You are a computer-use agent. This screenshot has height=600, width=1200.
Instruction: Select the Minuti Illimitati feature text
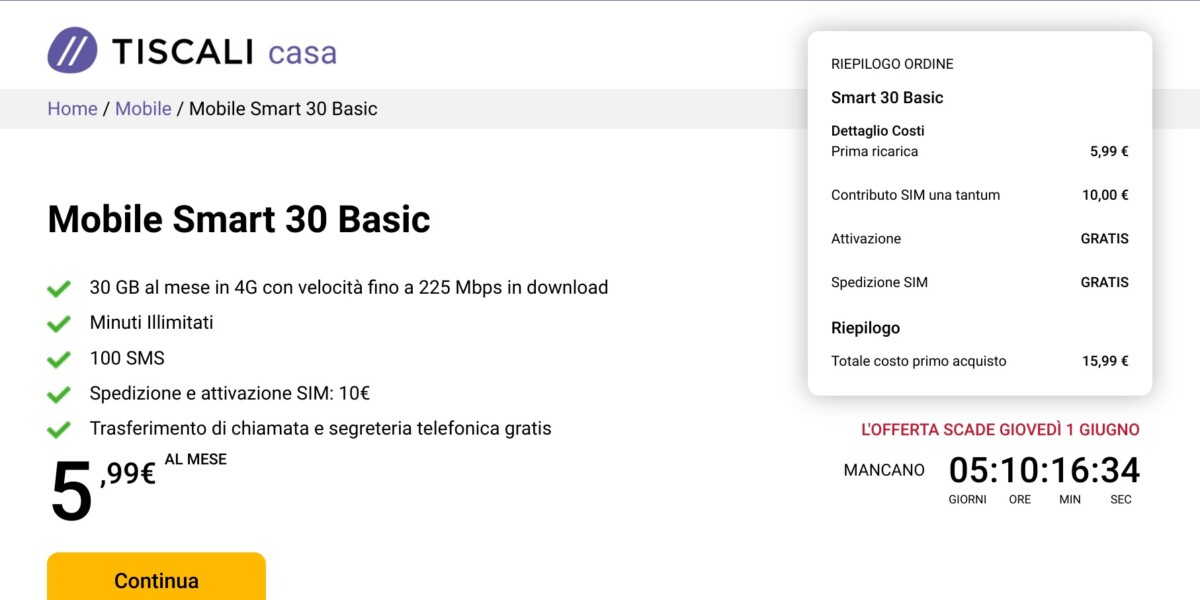point(151,322)
